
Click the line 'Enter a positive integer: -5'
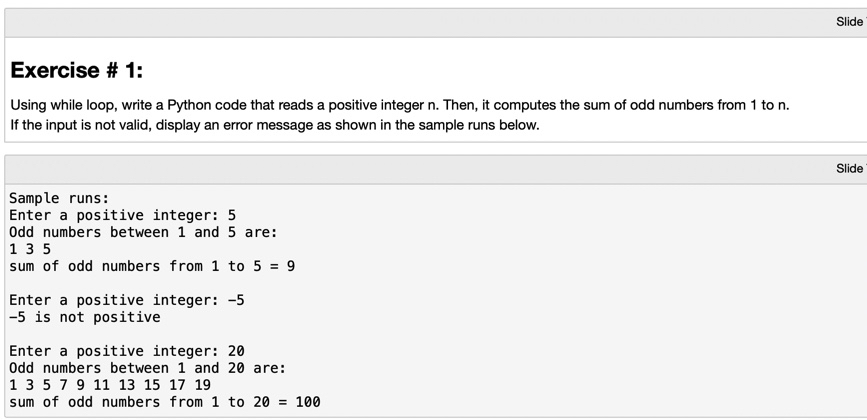(127, 300)
